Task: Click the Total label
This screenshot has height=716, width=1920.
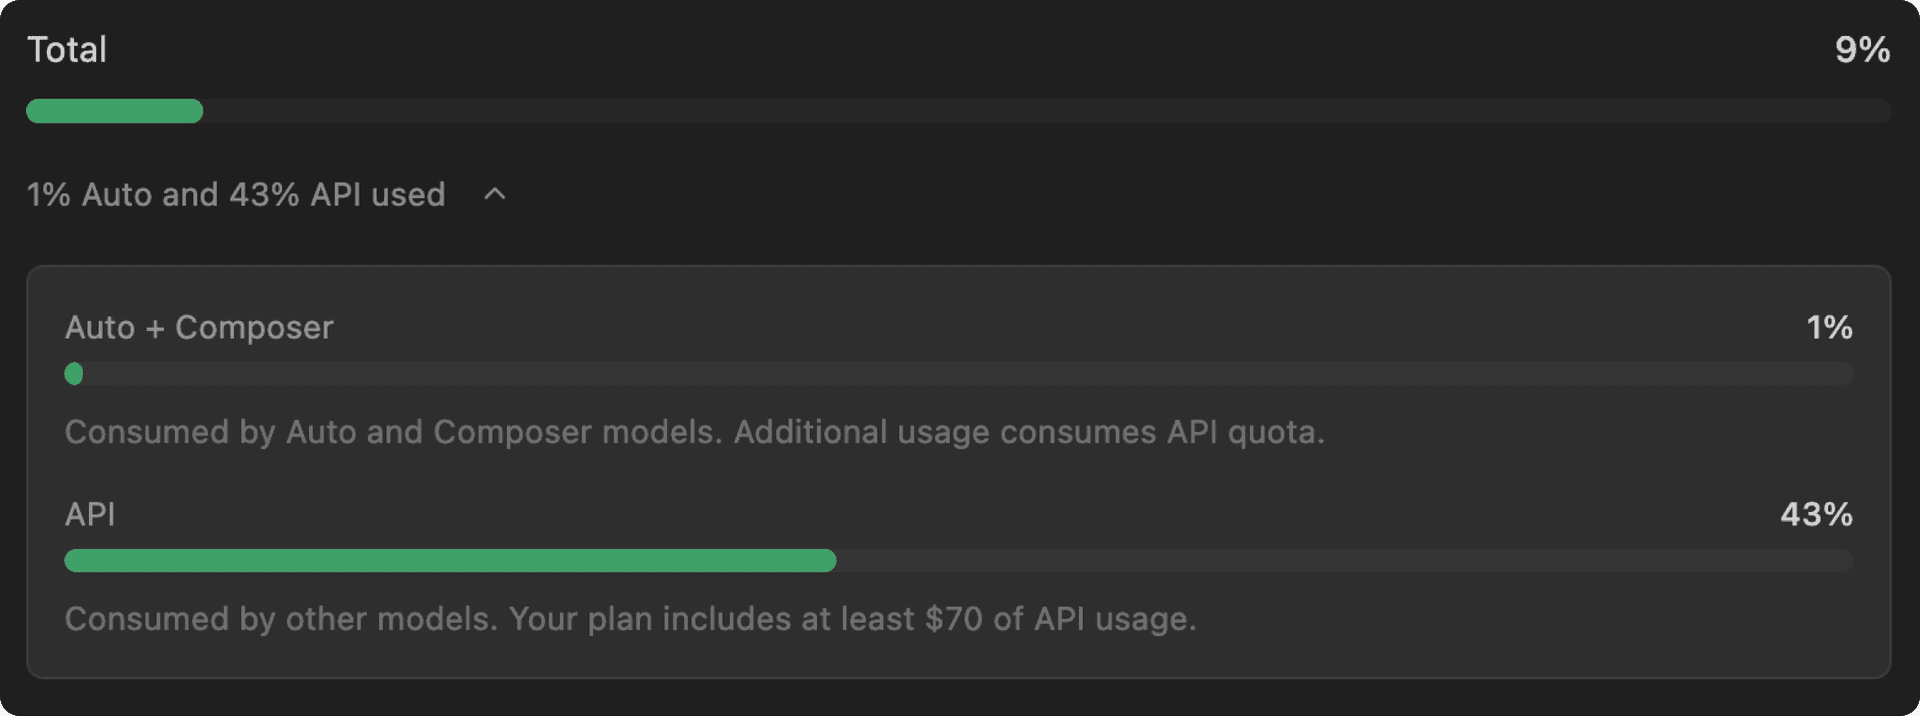Action: [x=67, y=49]
